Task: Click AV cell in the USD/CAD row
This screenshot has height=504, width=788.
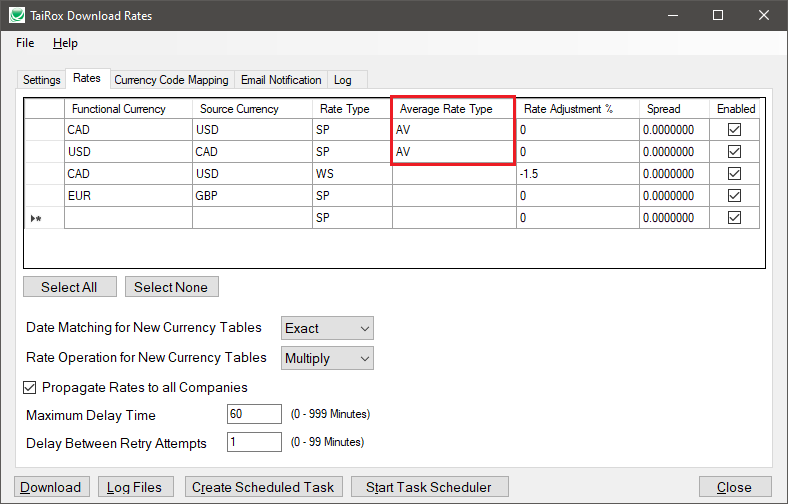Action: pos(454,152)
